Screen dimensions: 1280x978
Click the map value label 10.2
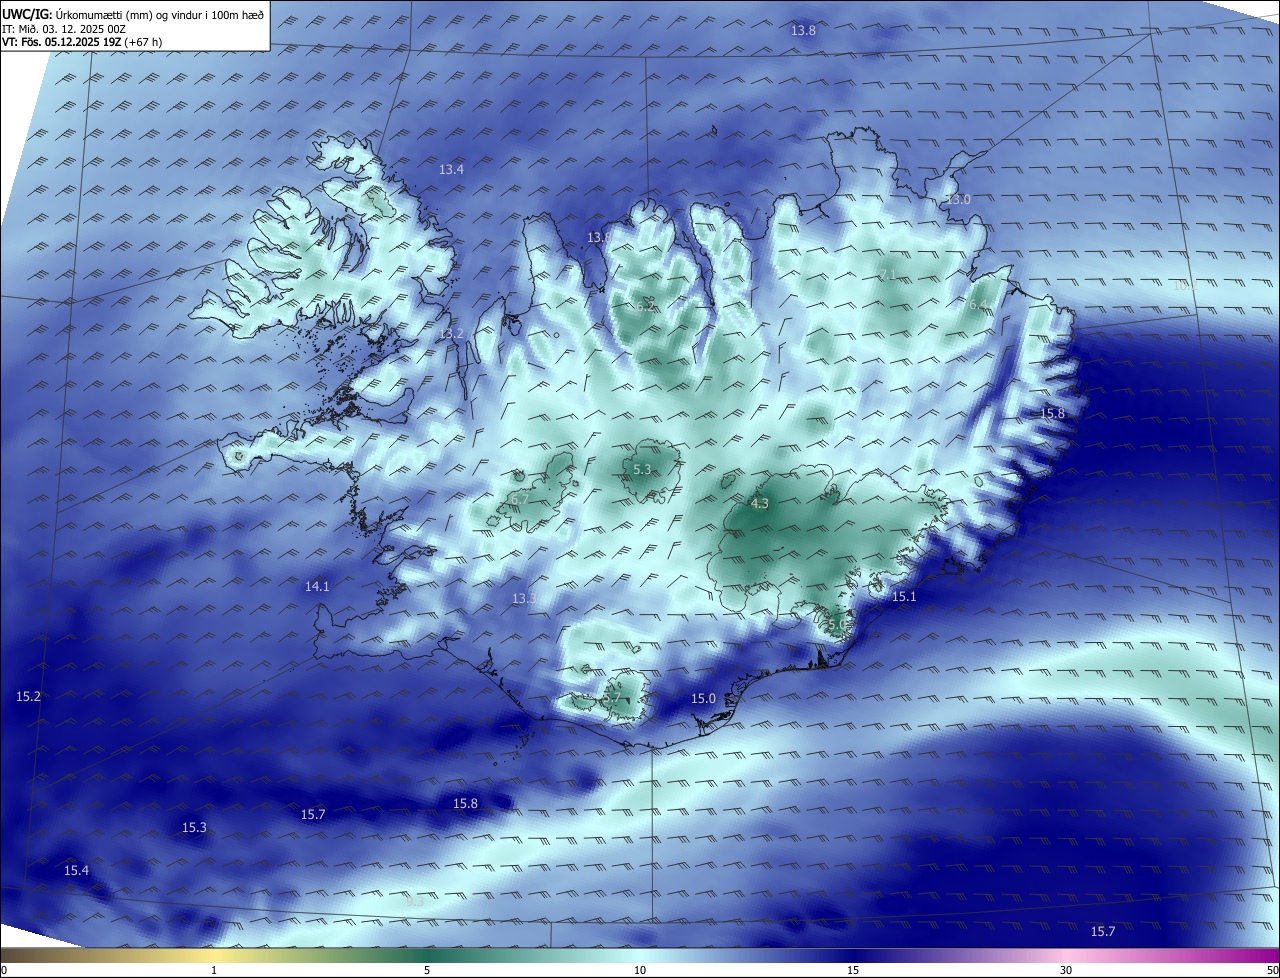pyautogui.click(x=1184, y=286)
